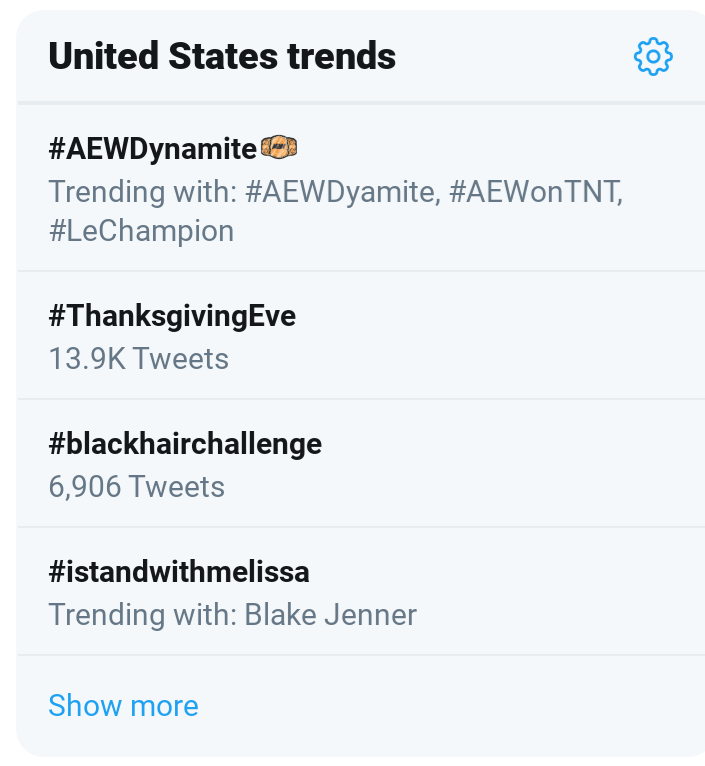Click the Show more row area
The width and height of the screenshot is (705, 766).
click(361, 706)
